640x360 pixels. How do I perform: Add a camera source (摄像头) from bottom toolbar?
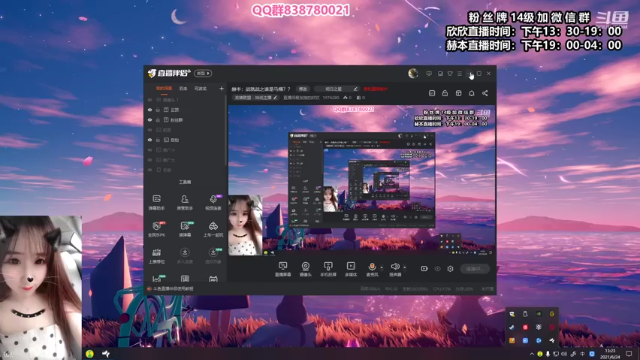point(305,269)
